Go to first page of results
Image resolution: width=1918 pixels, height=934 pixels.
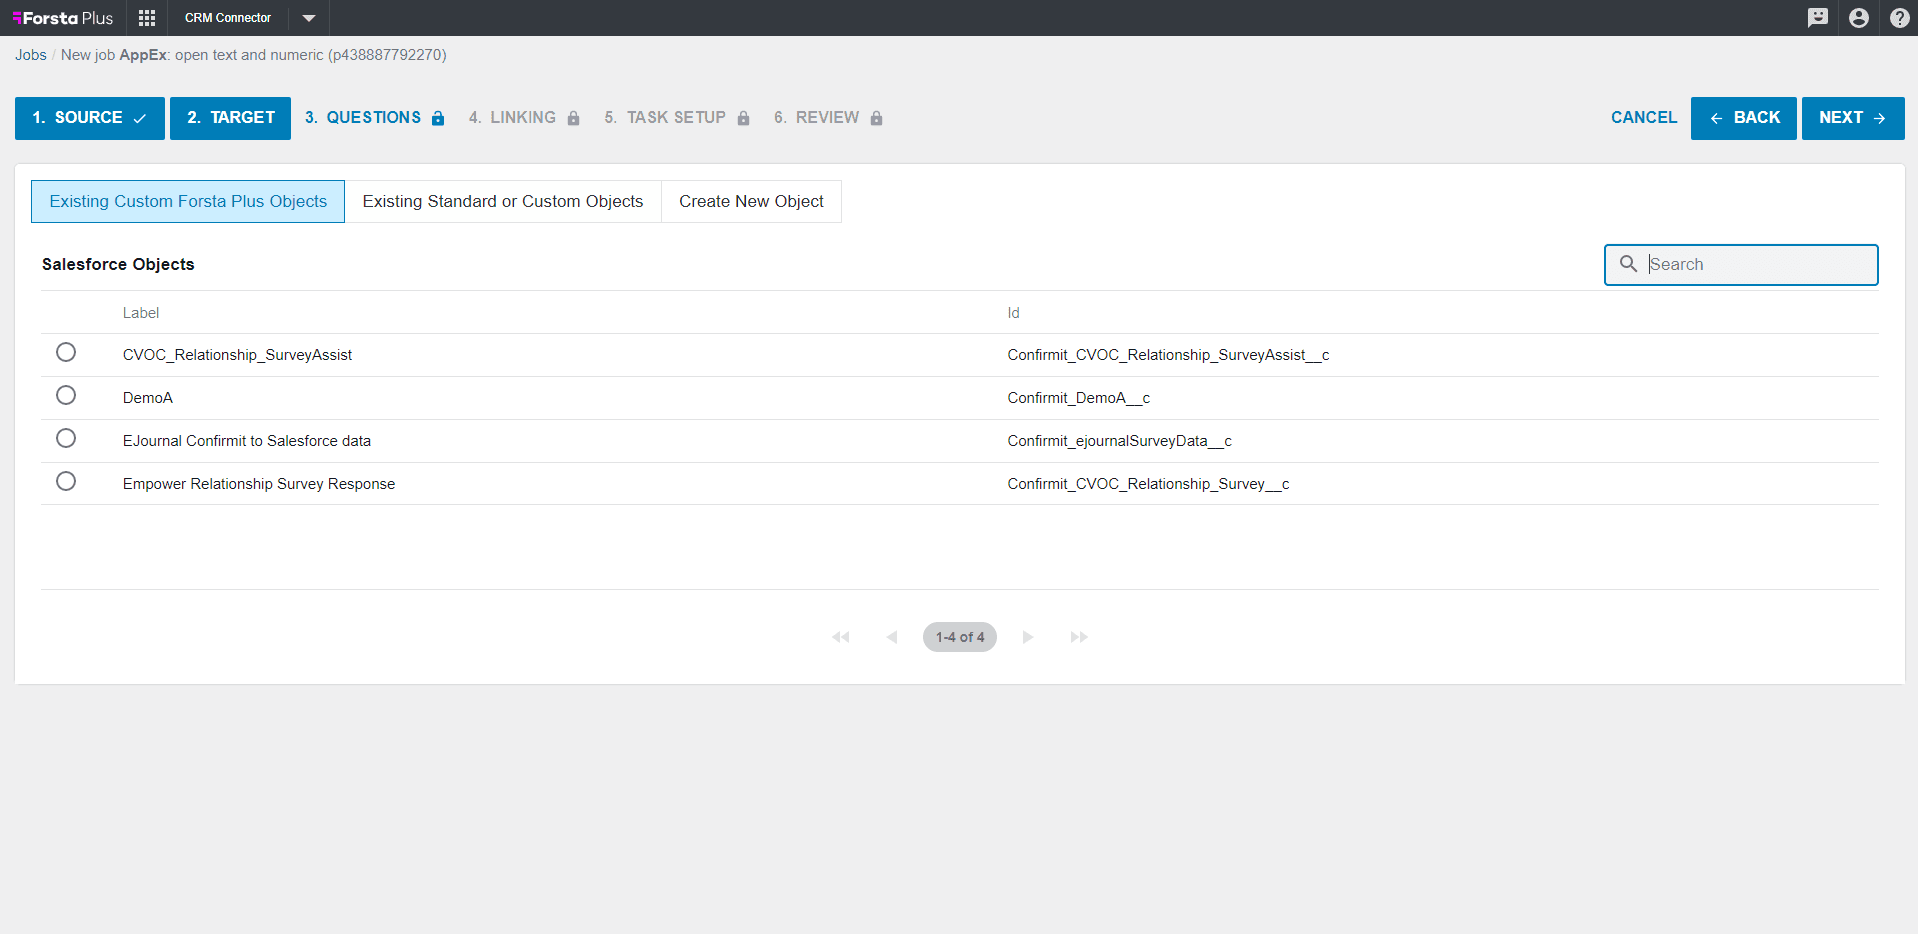click(841, 637)
